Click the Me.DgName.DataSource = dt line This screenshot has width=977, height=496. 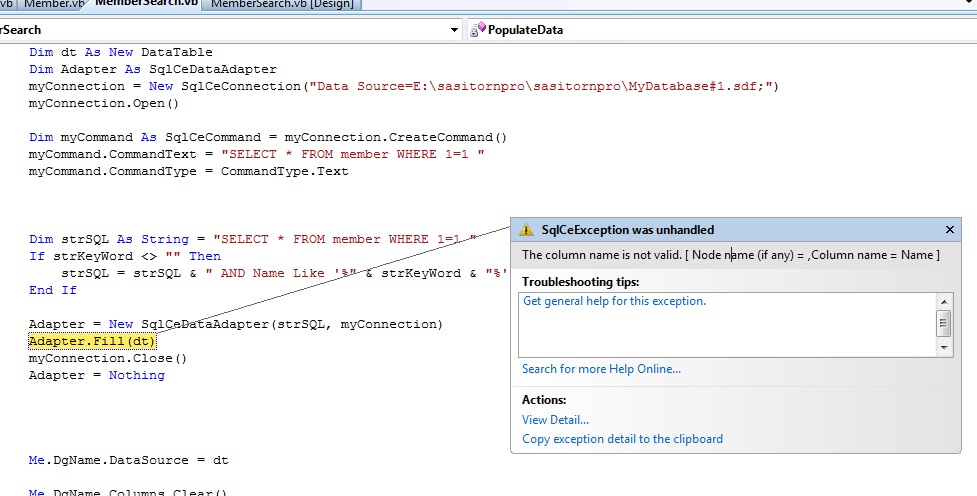coord(128,460)
